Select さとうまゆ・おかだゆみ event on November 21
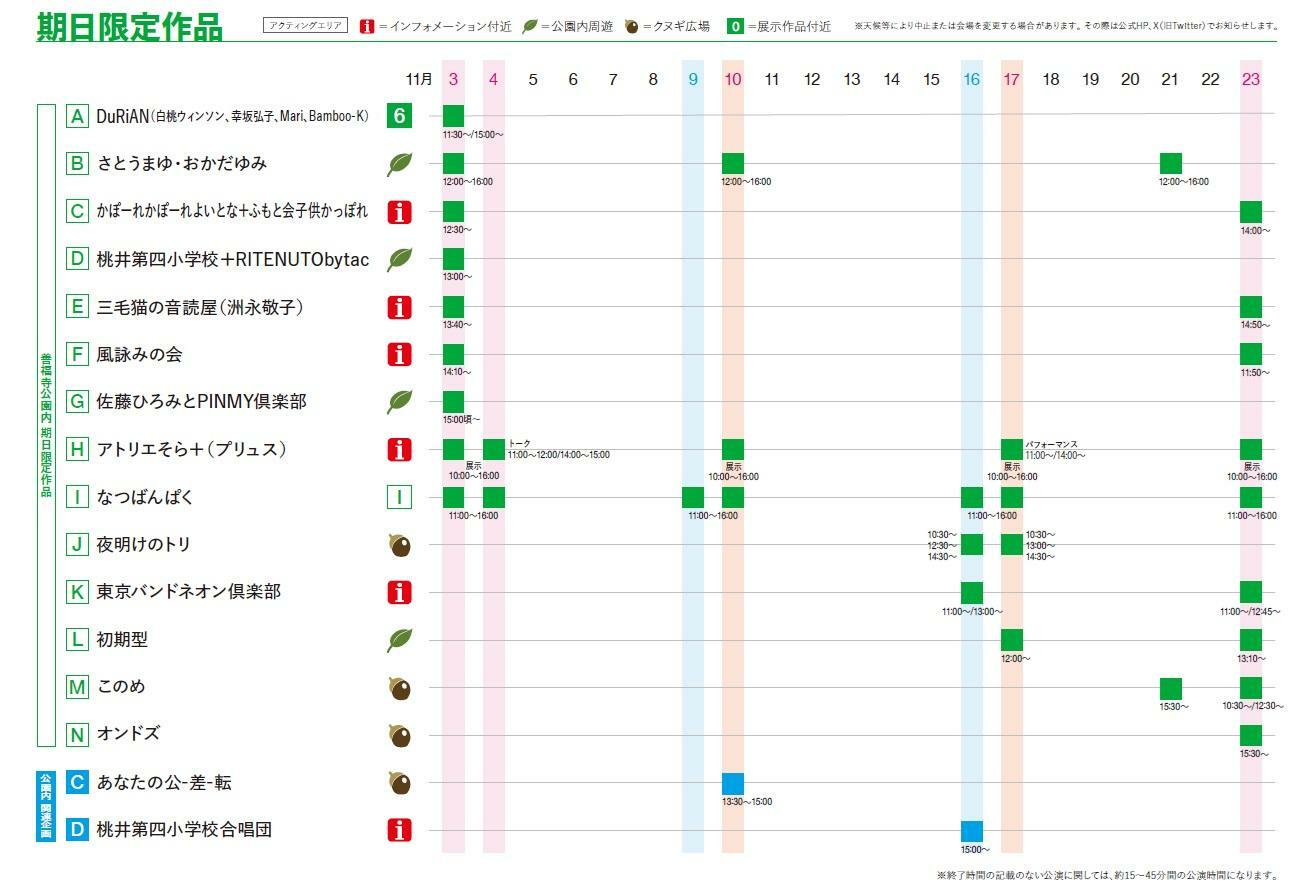The width and height of the screenshot is (1310, 889). click(x=1171, y=163)
